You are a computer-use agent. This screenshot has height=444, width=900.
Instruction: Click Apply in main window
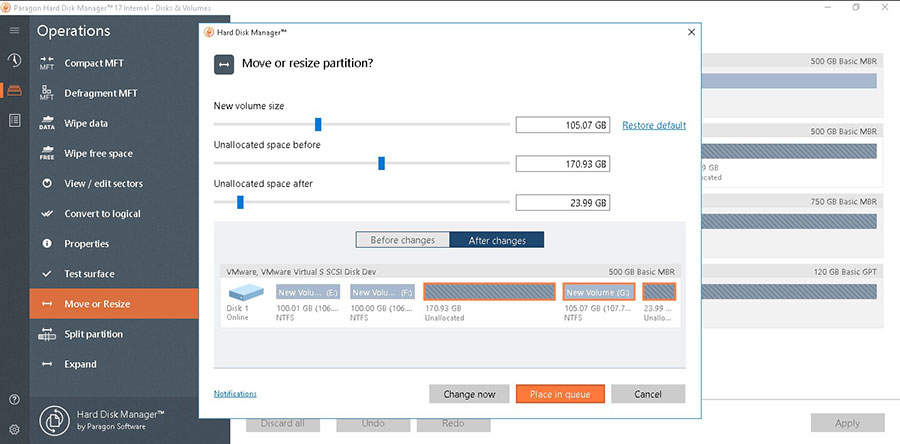[847, 423]
